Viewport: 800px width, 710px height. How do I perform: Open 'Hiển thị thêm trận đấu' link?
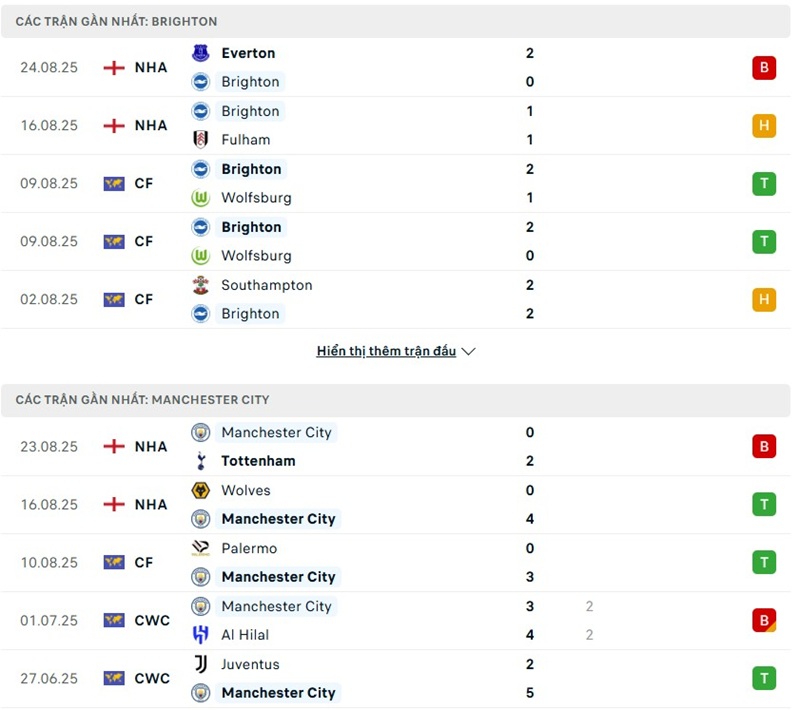(386, 352)
